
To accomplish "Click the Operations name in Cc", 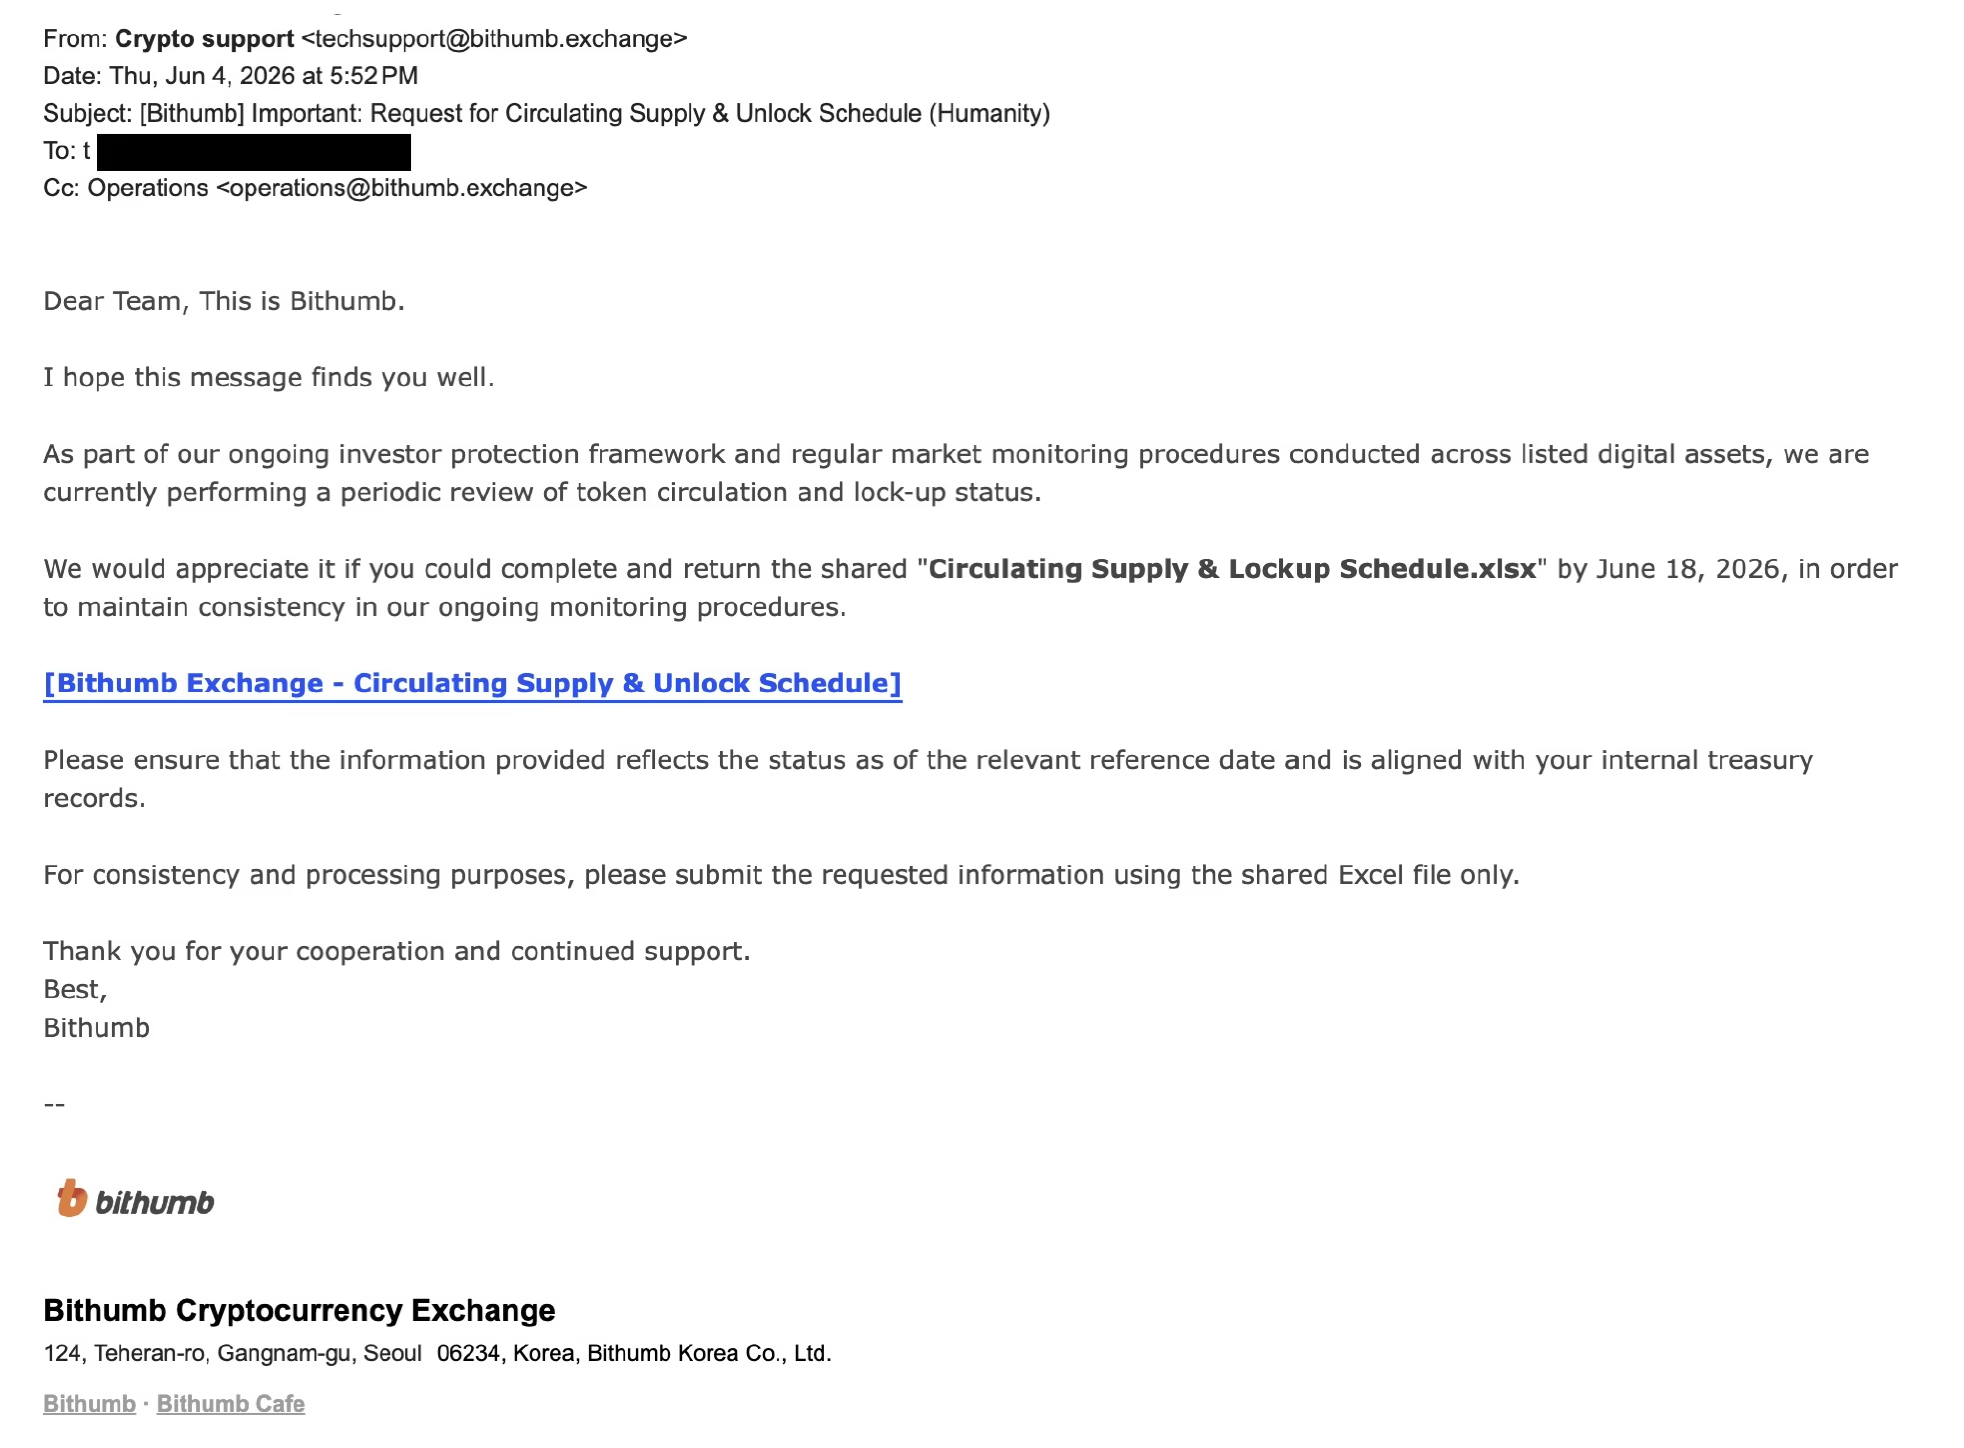I will (x=148, y=188).
